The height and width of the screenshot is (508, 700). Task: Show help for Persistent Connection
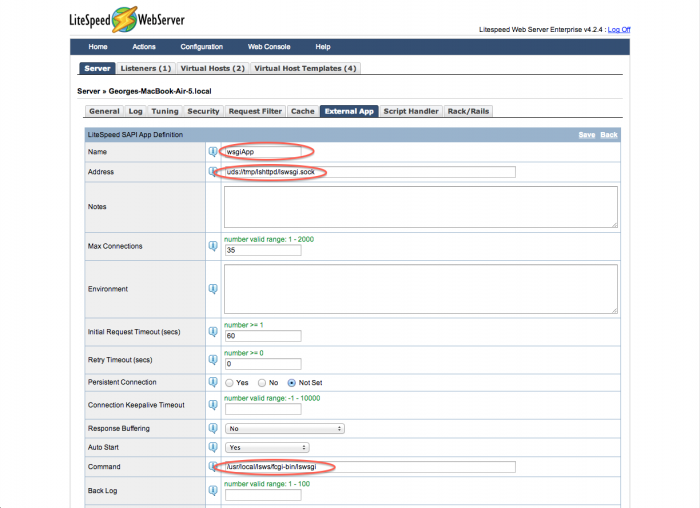tap(212, 382)
